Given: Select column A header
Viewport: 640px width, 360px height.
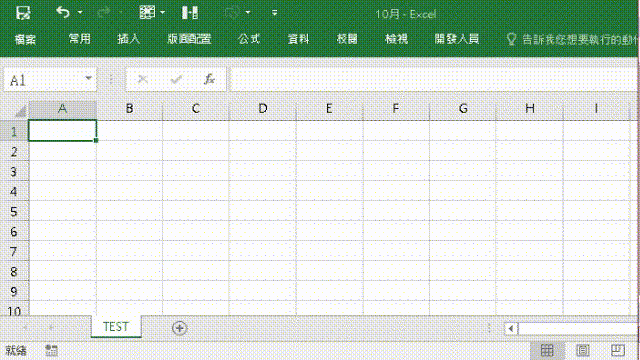Looking at the screenshot, I should (62, 109).
